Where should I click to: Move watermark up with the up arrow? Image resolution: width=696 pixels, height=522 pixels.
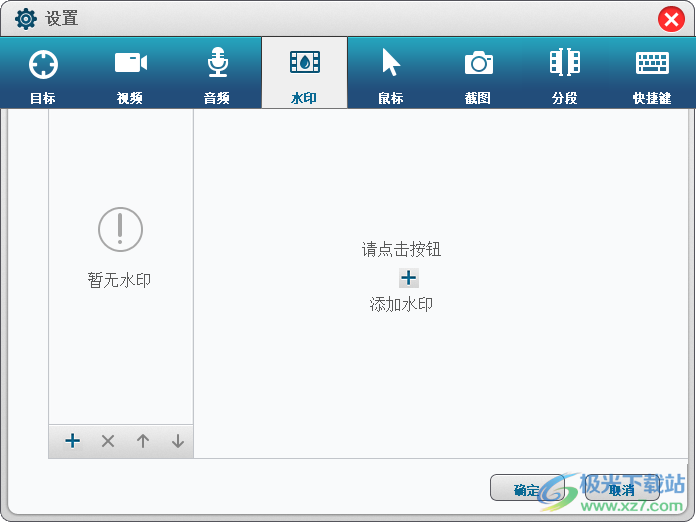pyautogui.click(x=143, y=441)
